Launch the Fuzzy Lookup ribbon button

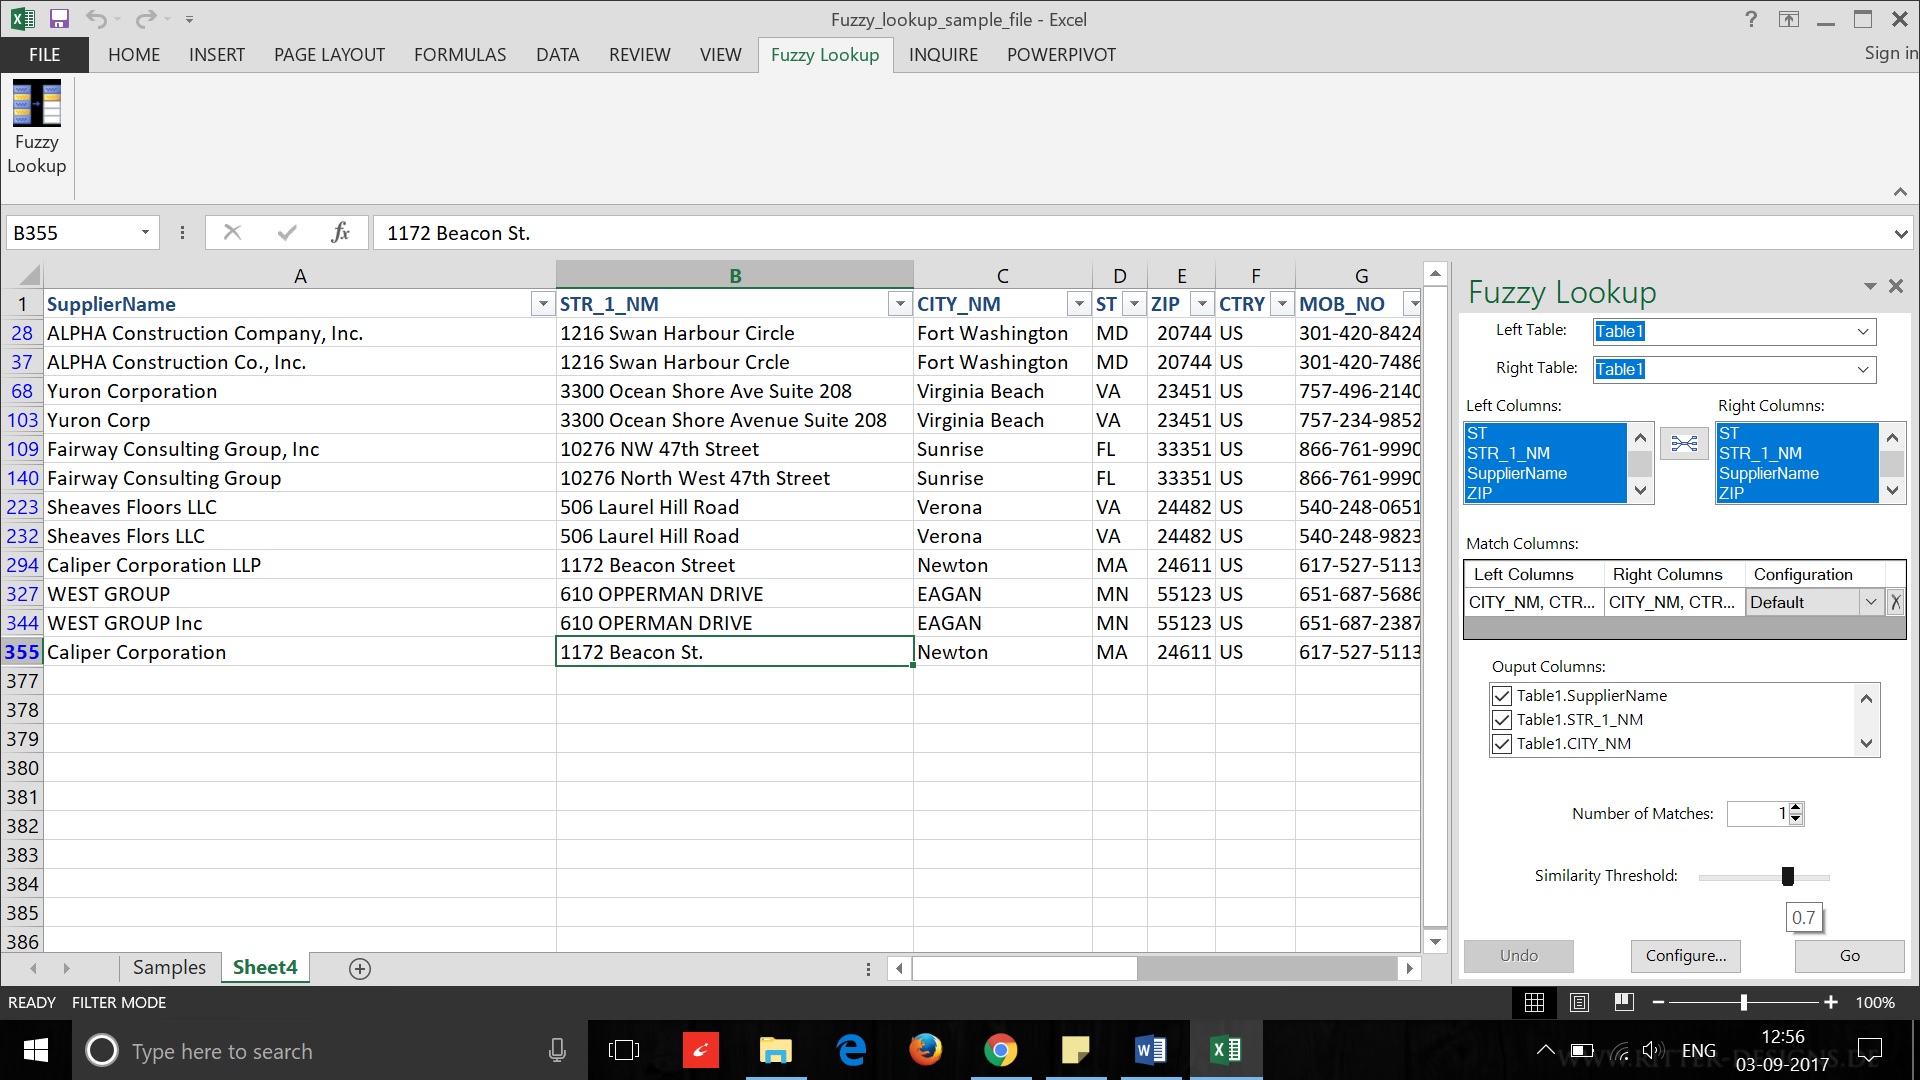click(37, 128)
